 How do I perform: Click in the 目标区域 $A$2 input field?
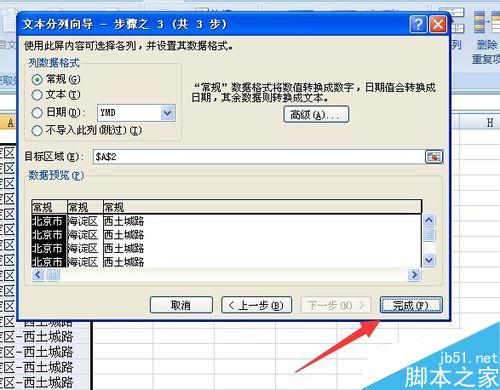(x=259, y=157)
